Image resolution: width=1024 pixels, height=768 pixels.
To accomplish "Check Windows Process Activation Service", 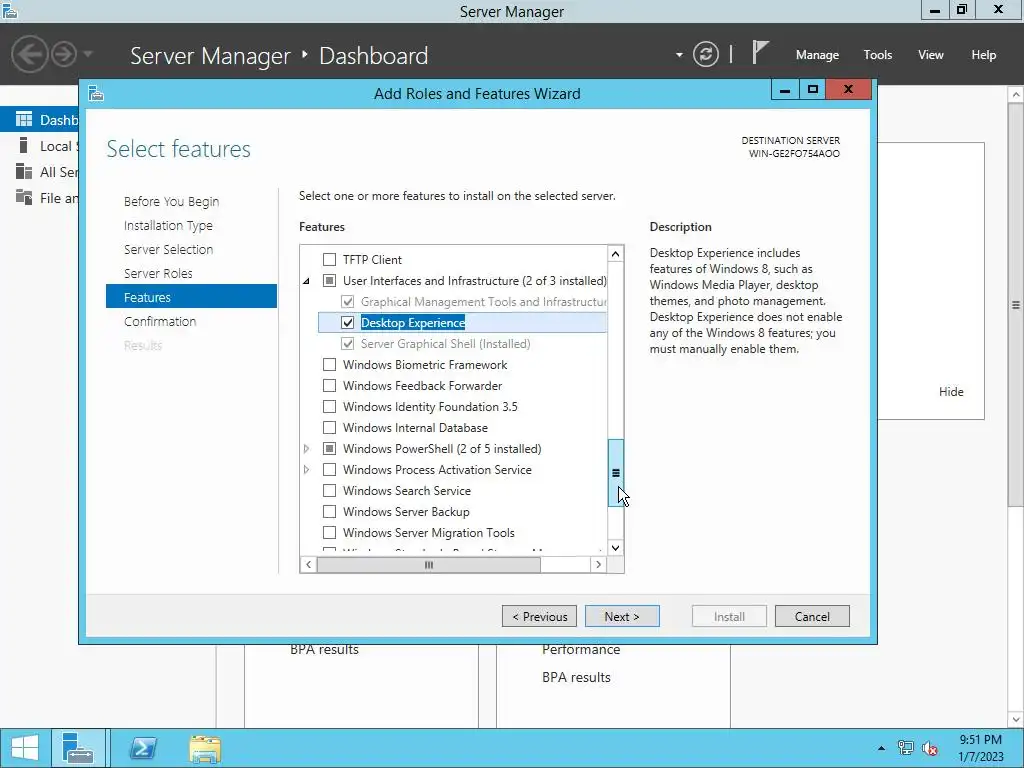I will tap(330, 470).
